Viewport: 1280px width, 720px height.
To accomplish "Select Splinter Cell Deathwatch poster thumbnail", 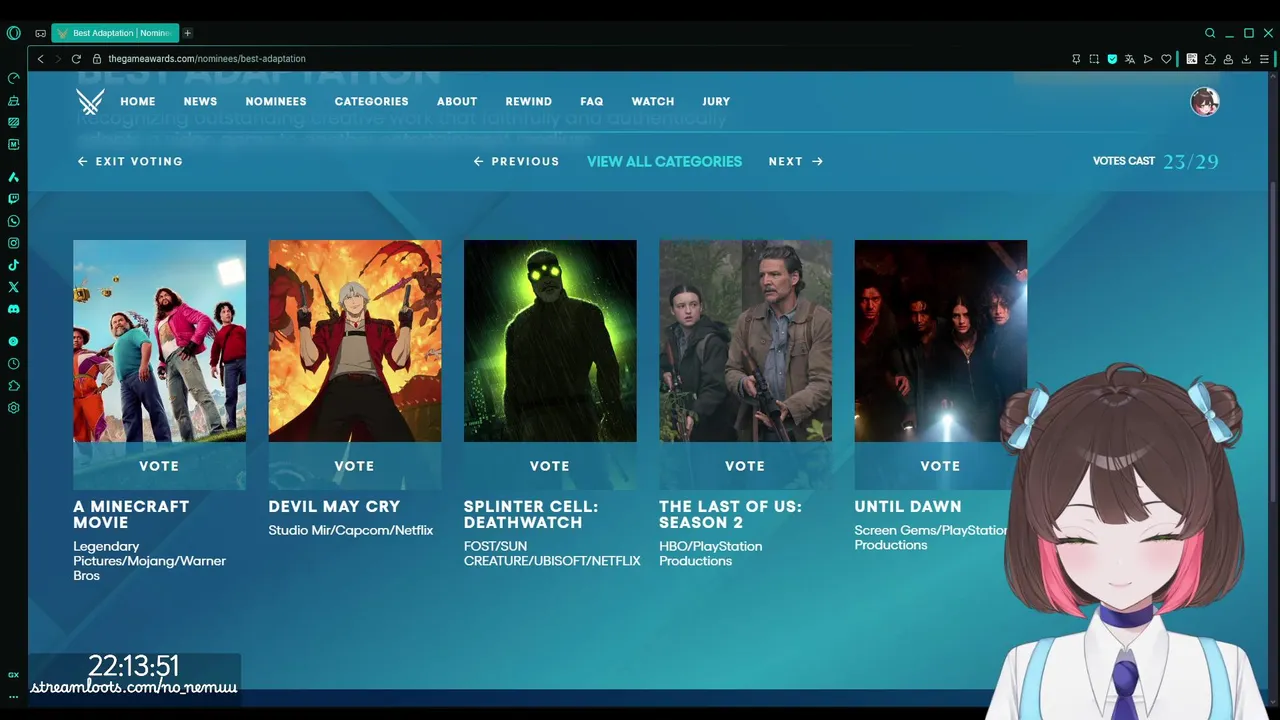I will pos(550,341).
